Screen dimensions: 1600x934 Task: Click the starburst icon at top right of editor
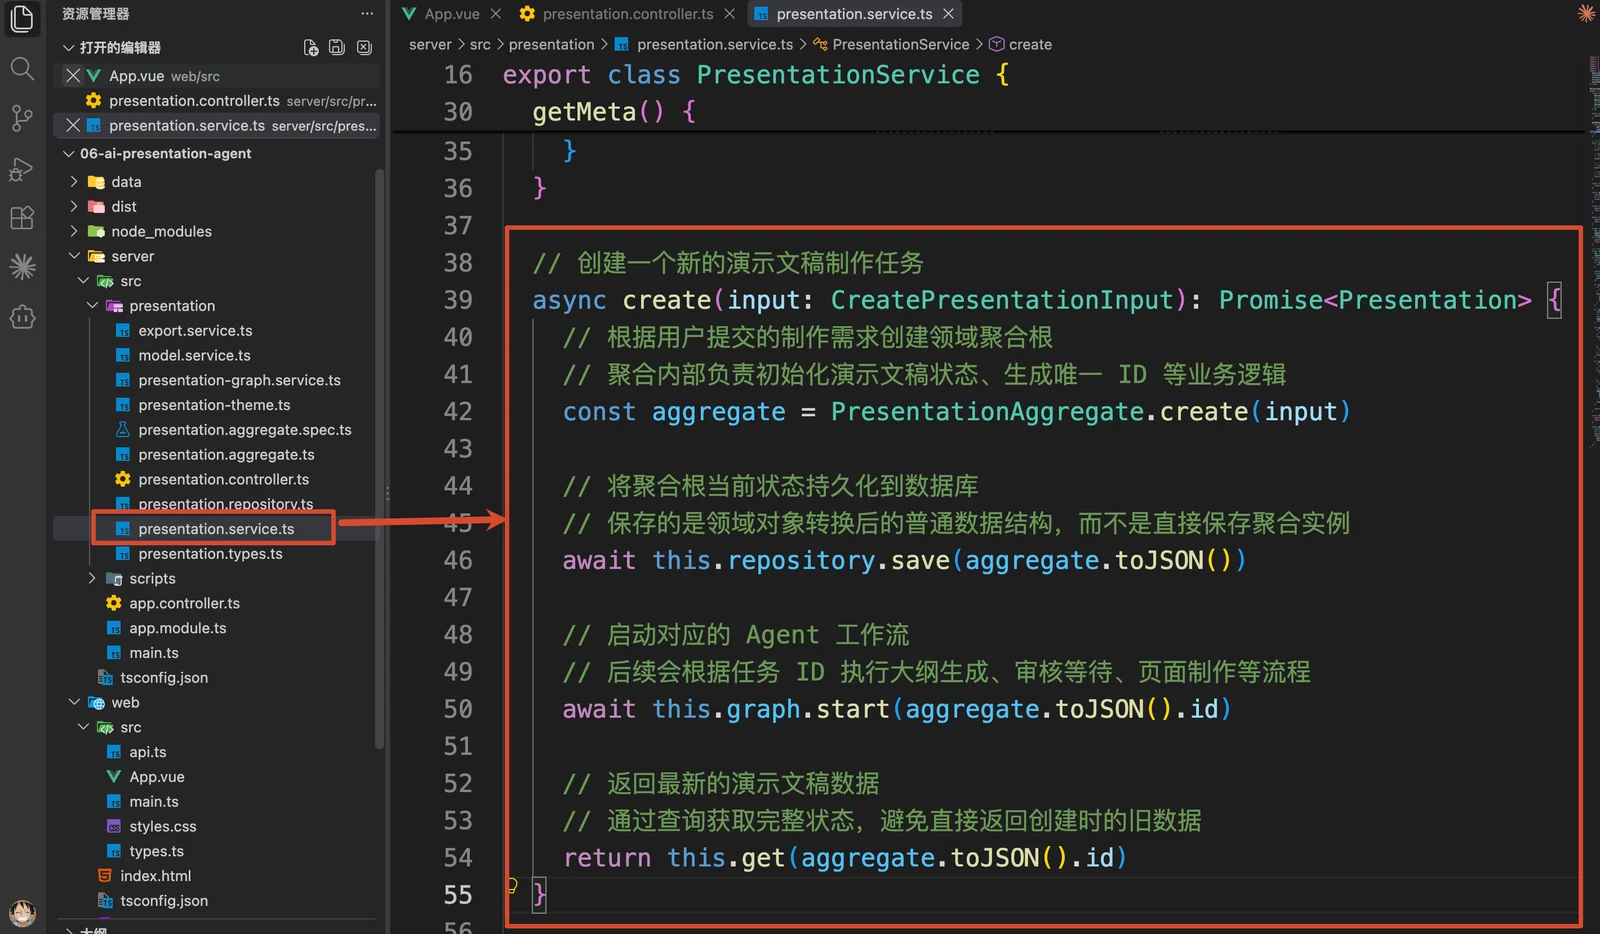[x=1586, y=14]
